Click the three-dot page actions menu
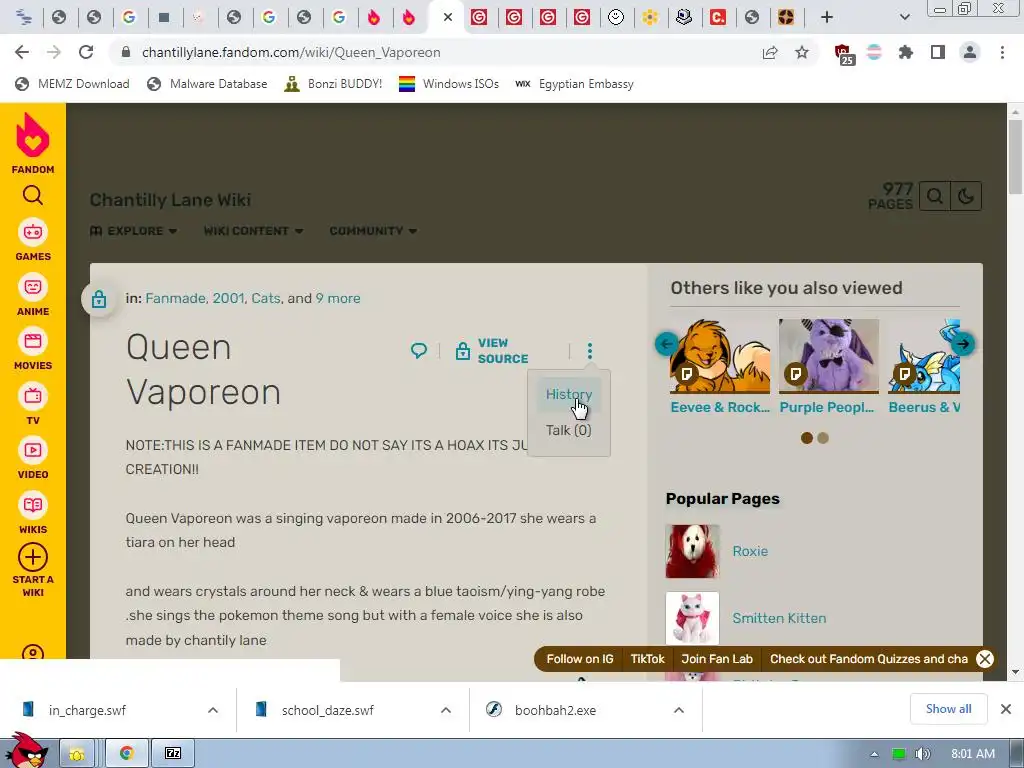This screenshot has width=1024, height=768. pos(590,351)
